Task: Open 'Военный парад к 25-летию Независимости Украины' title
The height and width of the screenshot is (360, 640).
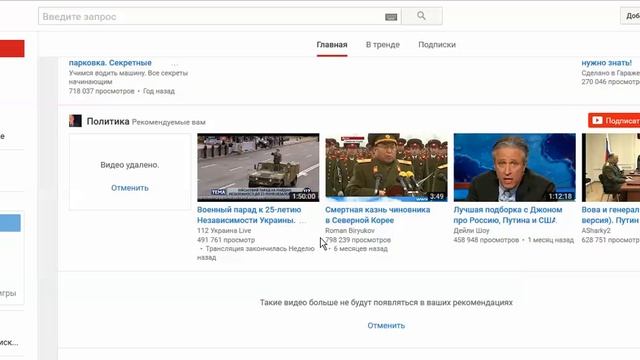Action: click(249, 215)
